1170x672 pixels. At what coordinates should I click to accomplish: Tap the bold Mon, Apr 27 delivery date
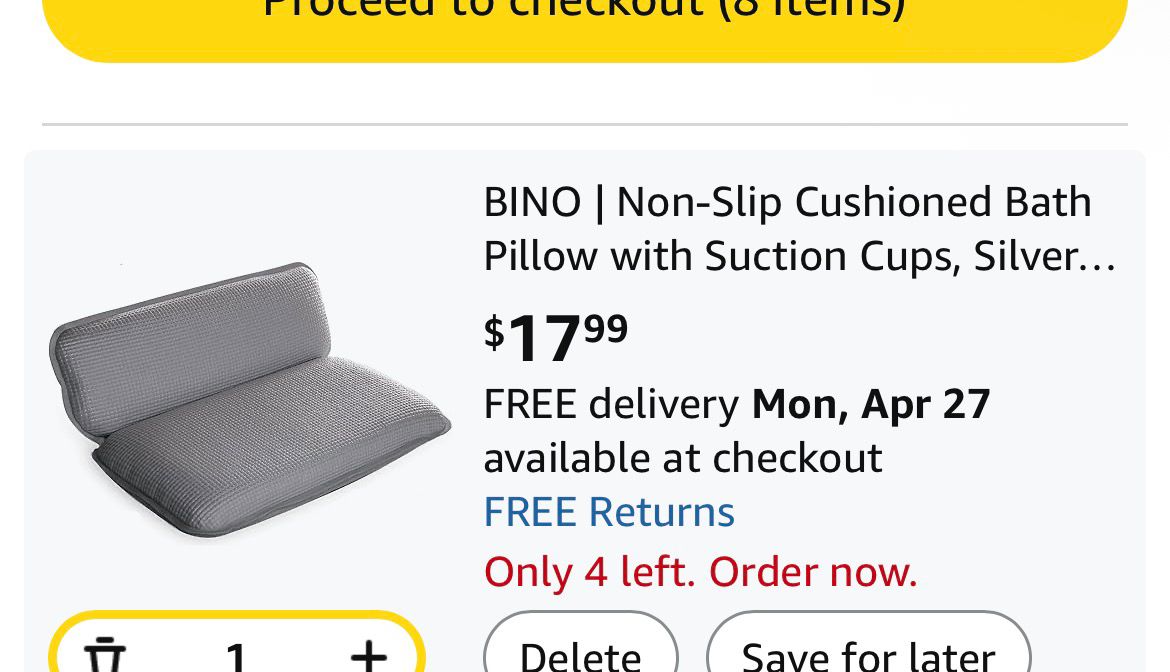pyautogui.click(x=870, y=404)
